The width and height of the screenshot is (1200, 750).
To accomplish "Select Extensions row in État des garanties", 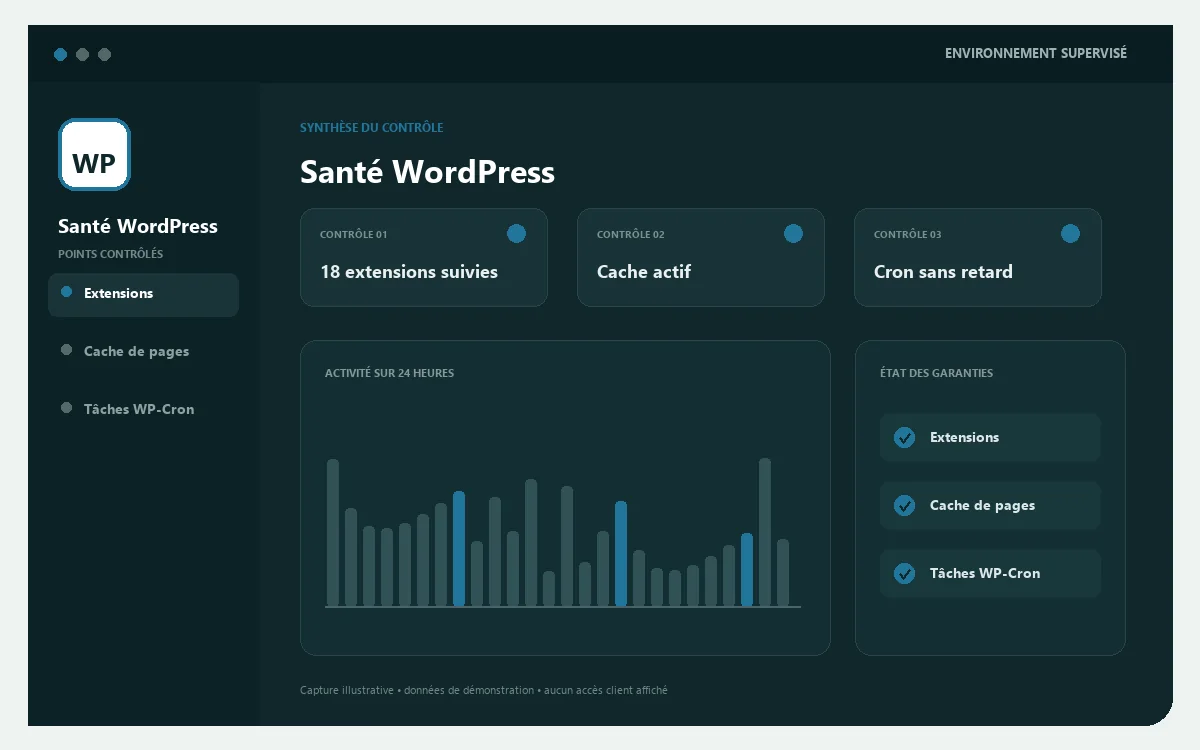I will point(990,438).
